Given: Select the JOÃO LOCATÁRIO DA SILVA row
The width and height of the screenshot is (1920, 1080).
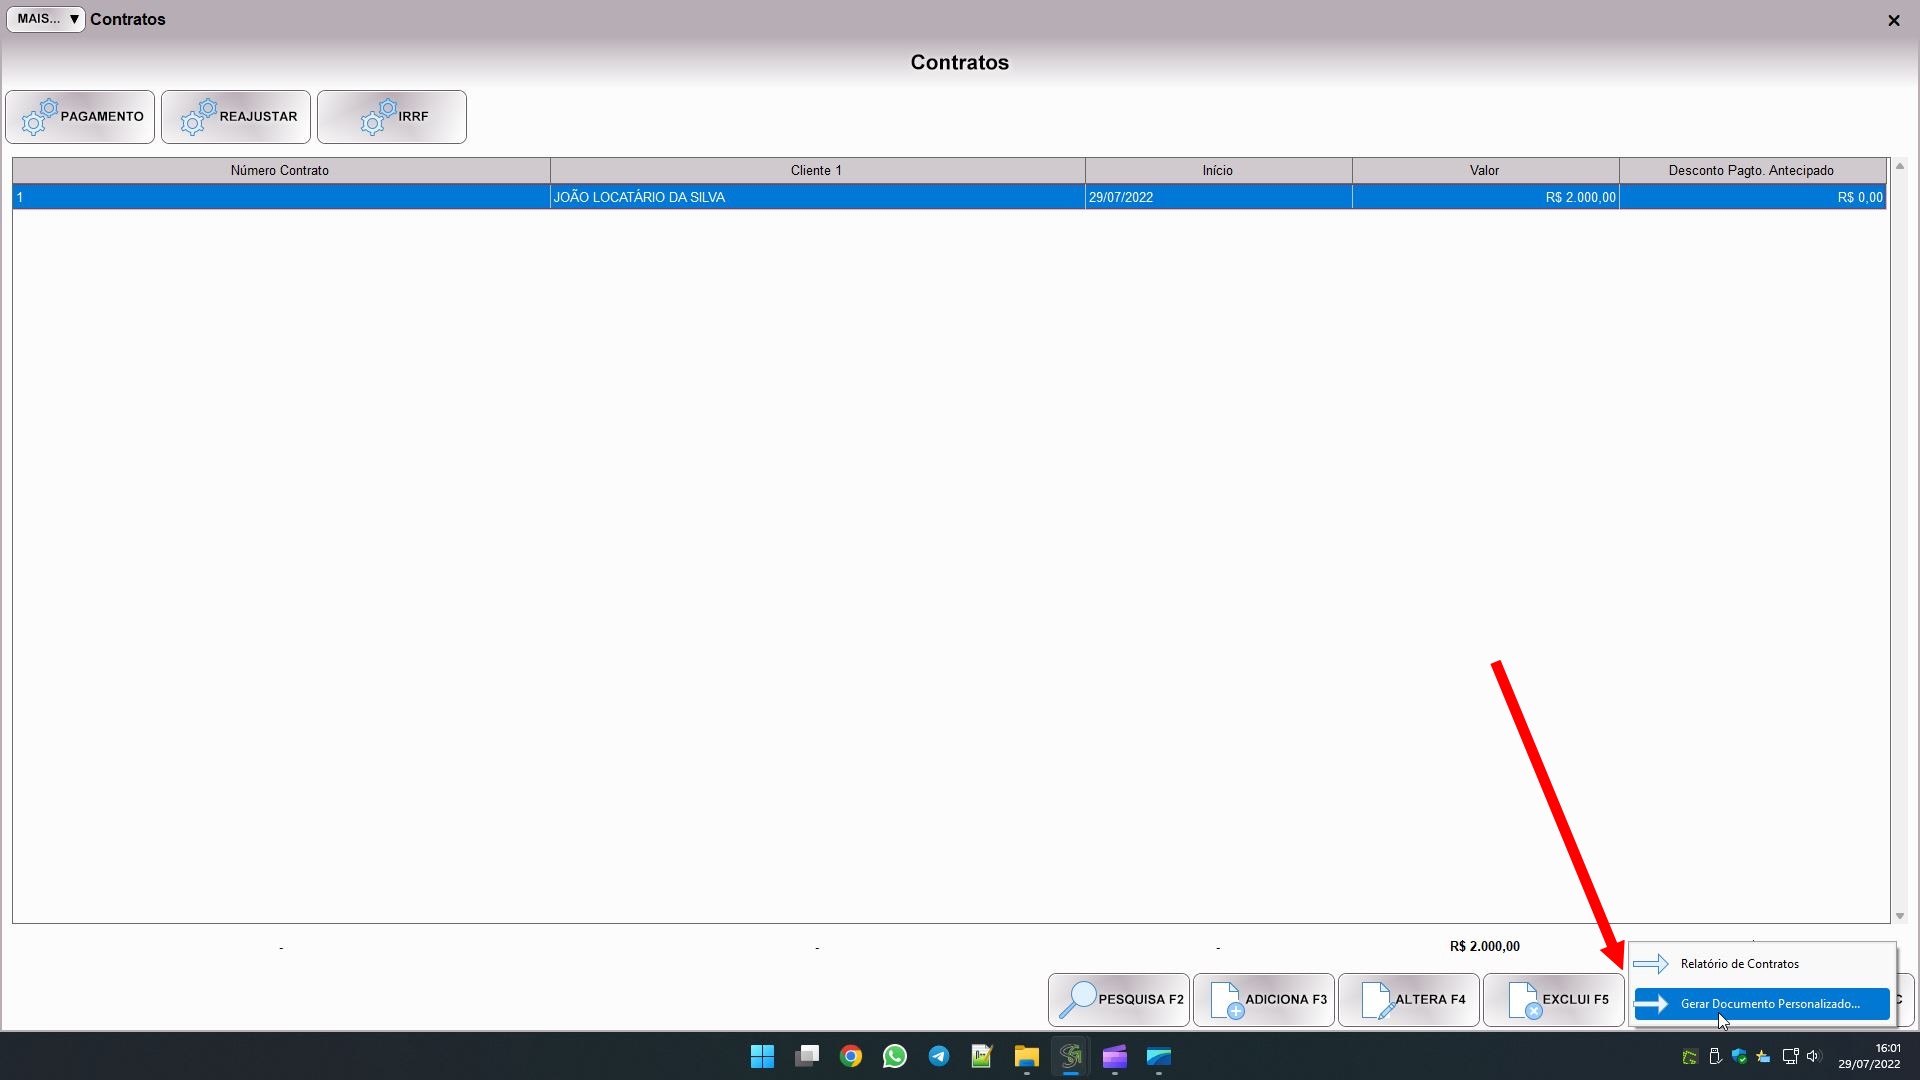Looking at the screenshot, I should coord(639,197).
